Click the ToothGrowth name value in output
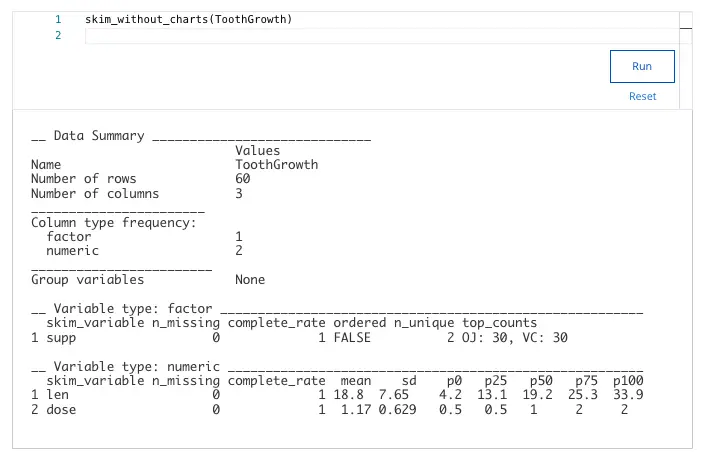Image resolution: width=704 pixels, height=460 pixels. tap(277, 165)
